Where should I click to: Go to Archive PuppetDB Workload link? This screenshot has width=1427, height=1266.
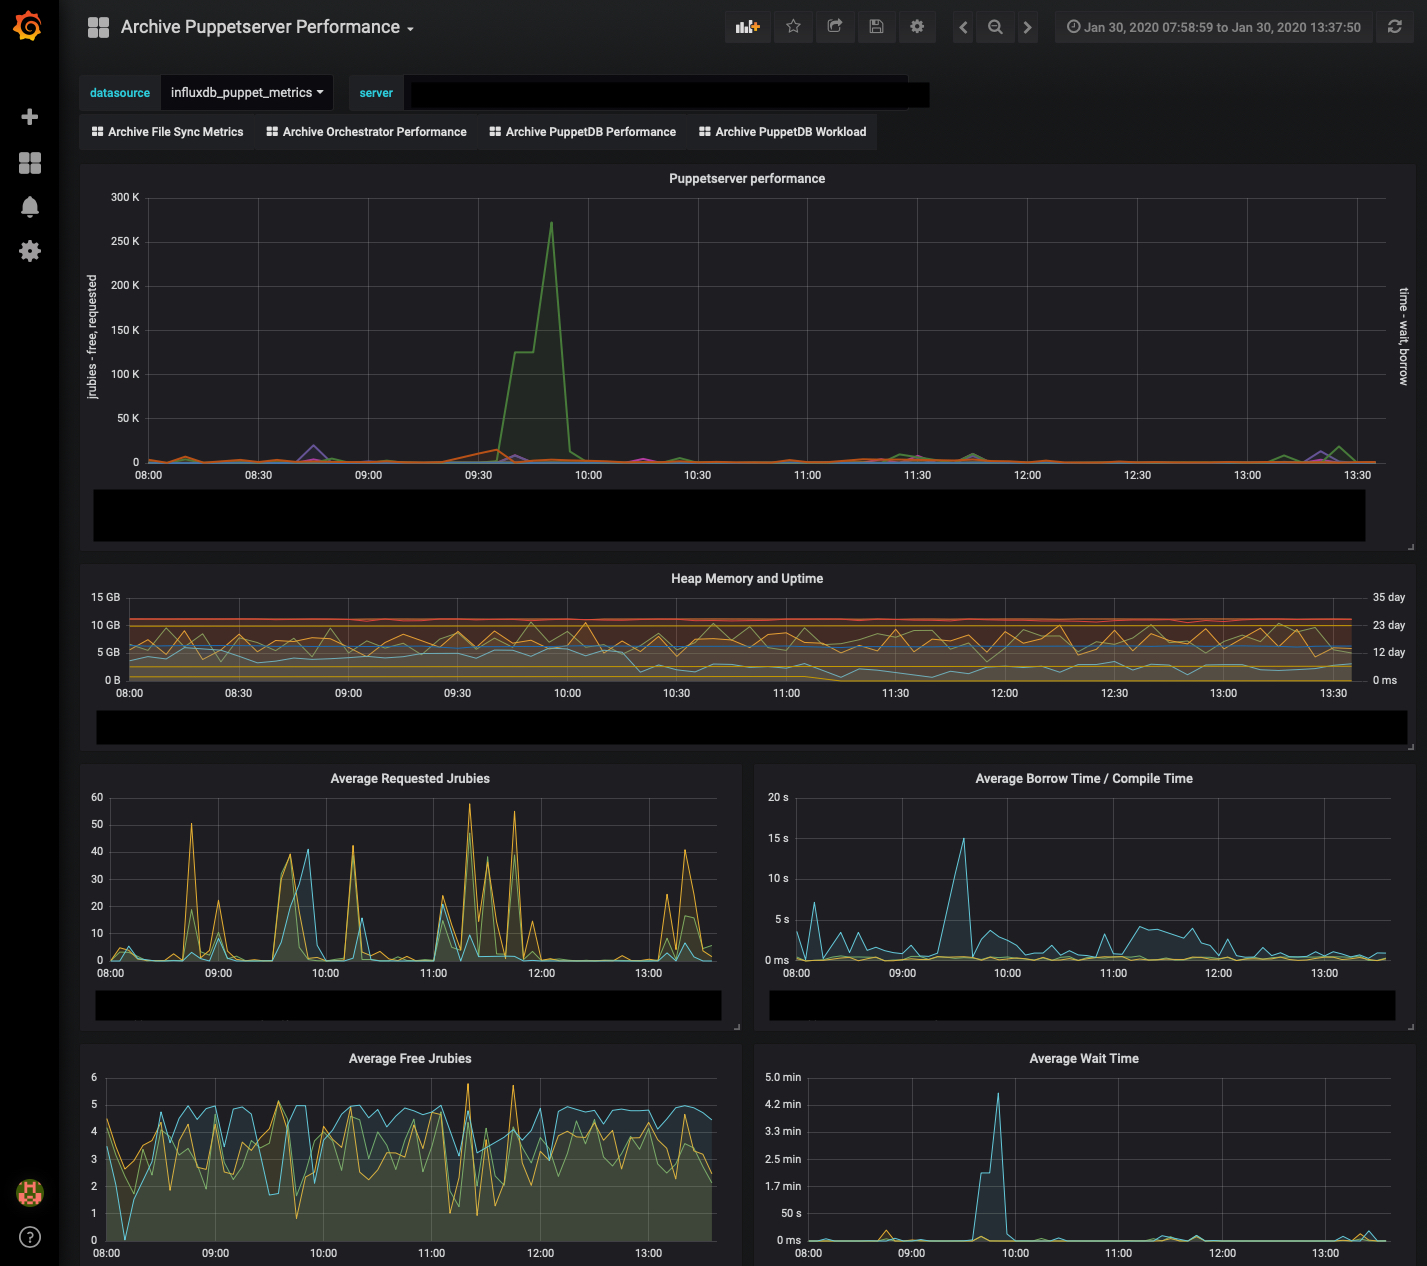pos(782,132)
